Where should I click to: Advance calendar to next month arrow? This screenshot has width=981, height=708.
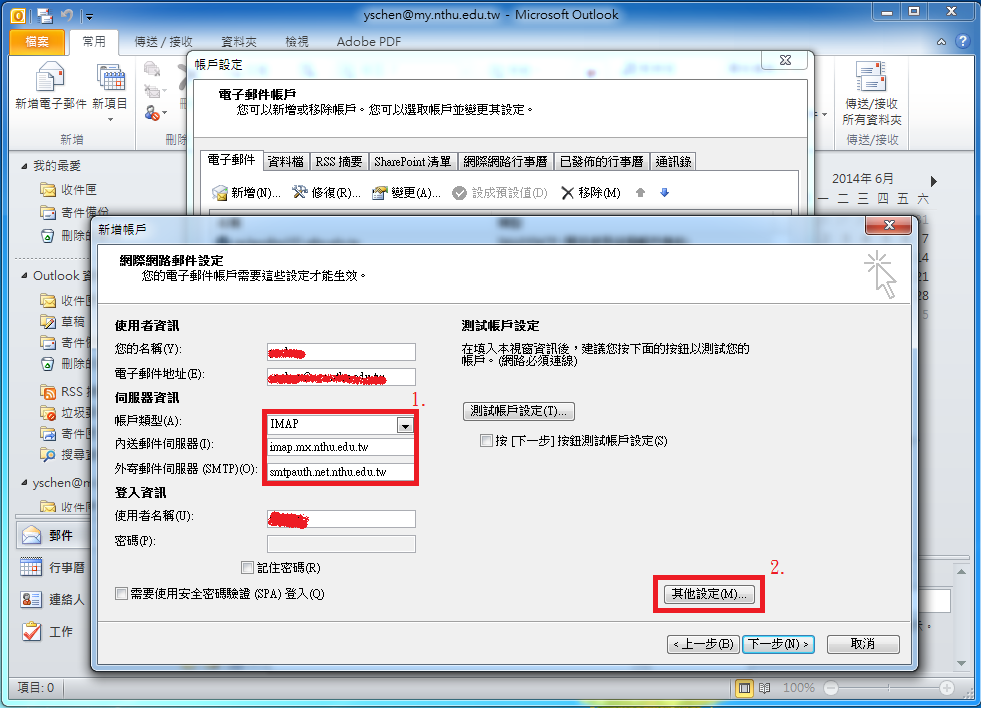pyautogui.click(x=933, y=181)
